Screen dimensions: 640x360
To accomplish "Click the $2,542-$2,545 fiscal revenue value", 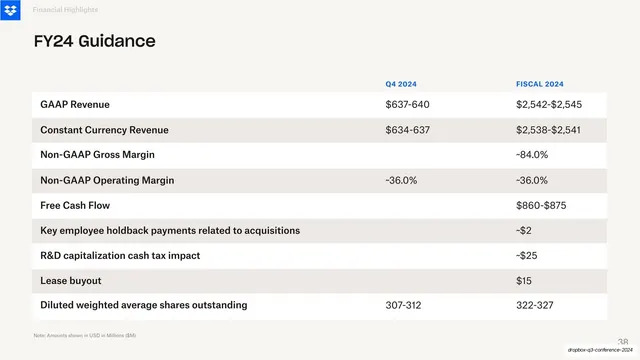I will coord(549,104).
